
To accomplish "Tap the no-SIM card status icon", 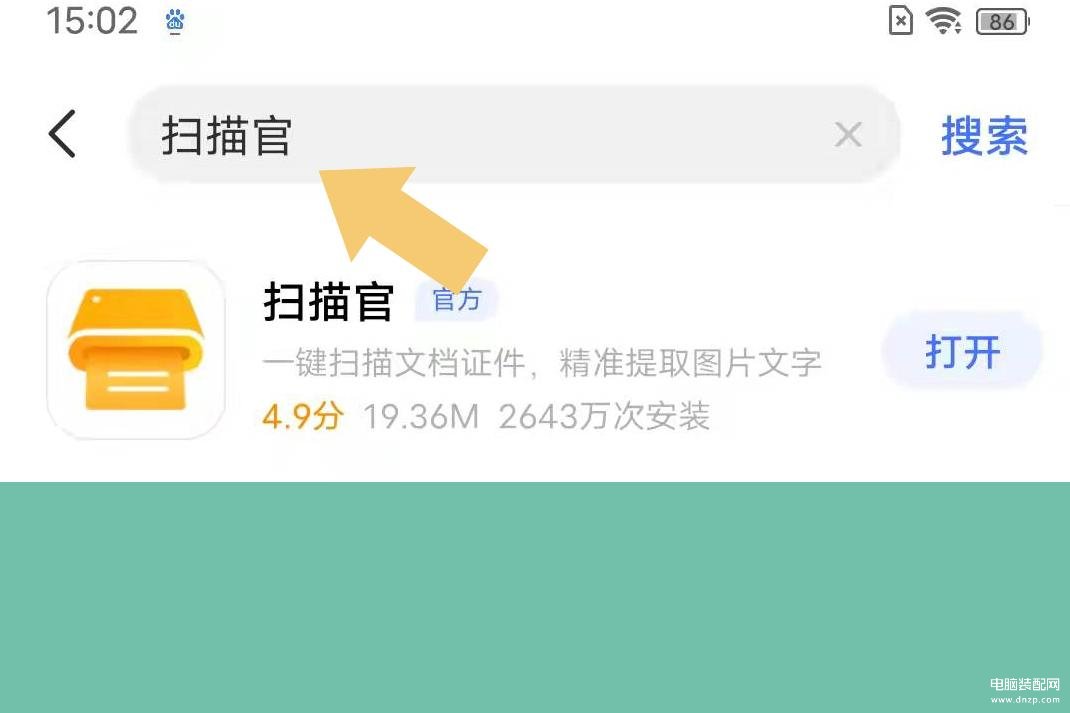I will [901, 20].
